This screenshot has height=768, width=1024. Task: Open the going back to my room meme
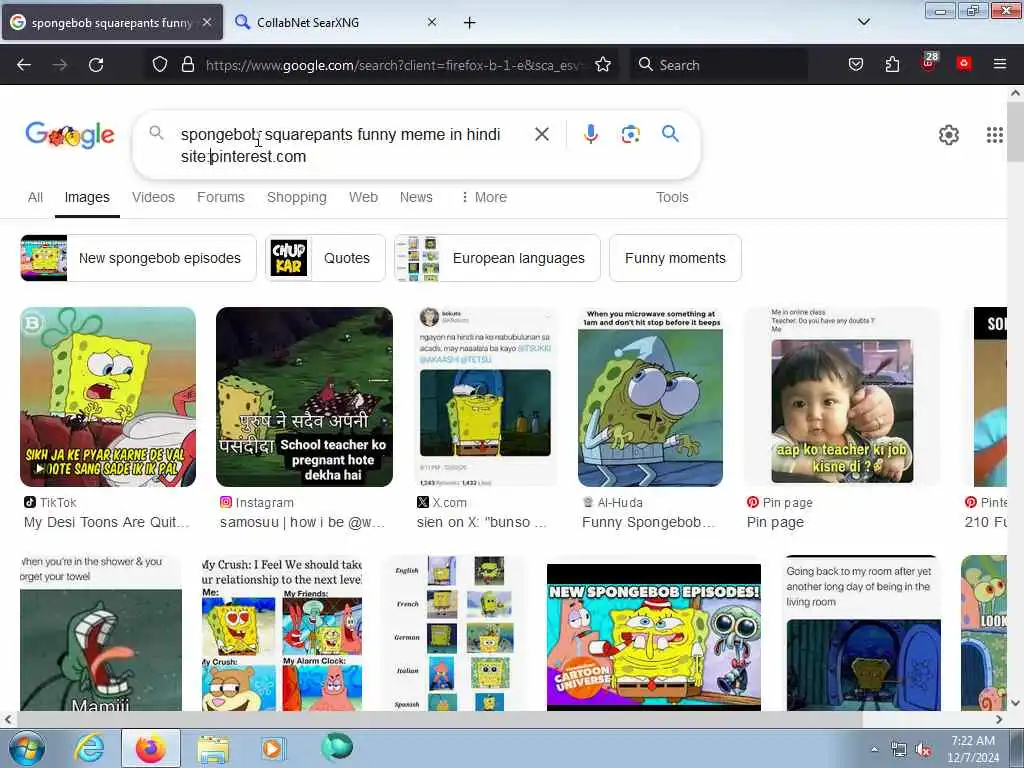coord(863,633)
